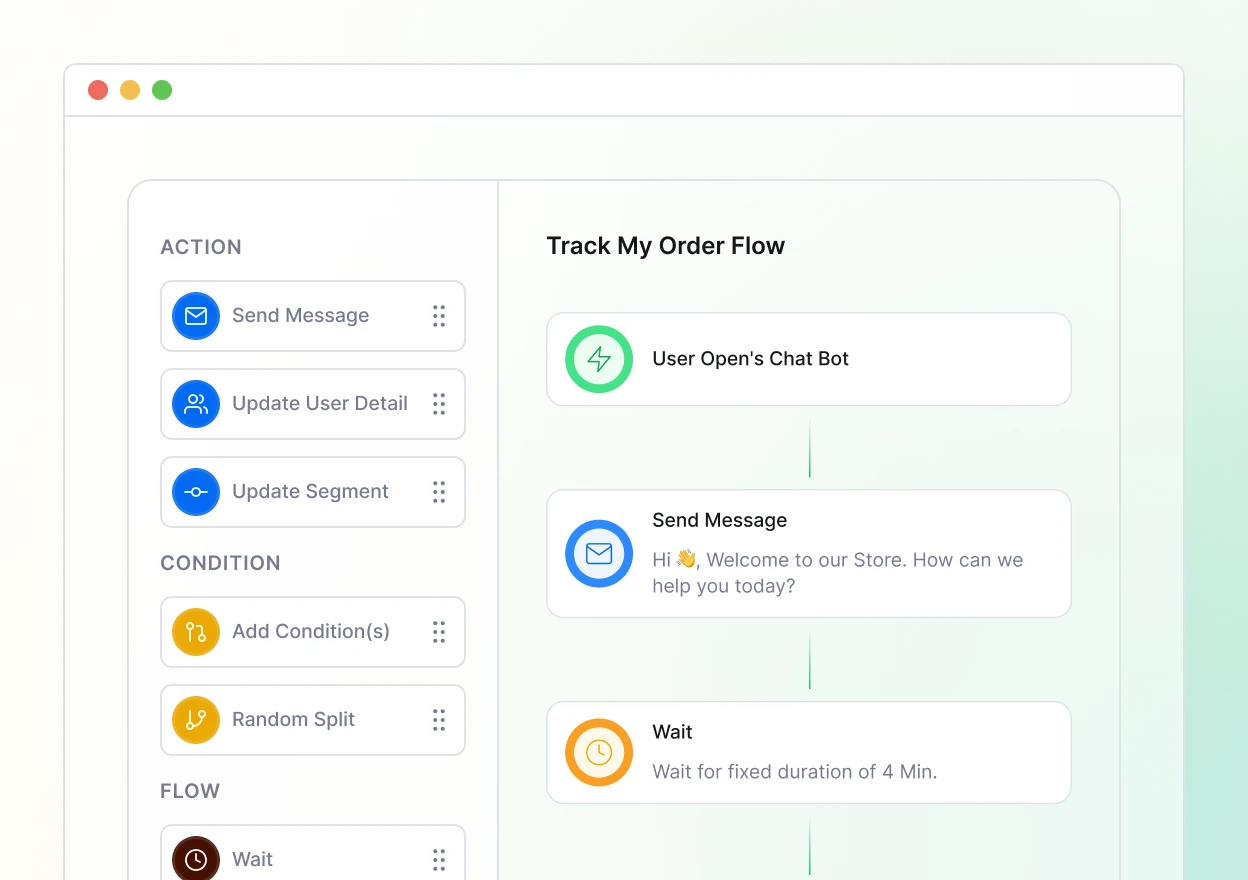Click the Random Split drag handle dots
This screenshot has height=880, width=1248.
(x=439, y=720)
